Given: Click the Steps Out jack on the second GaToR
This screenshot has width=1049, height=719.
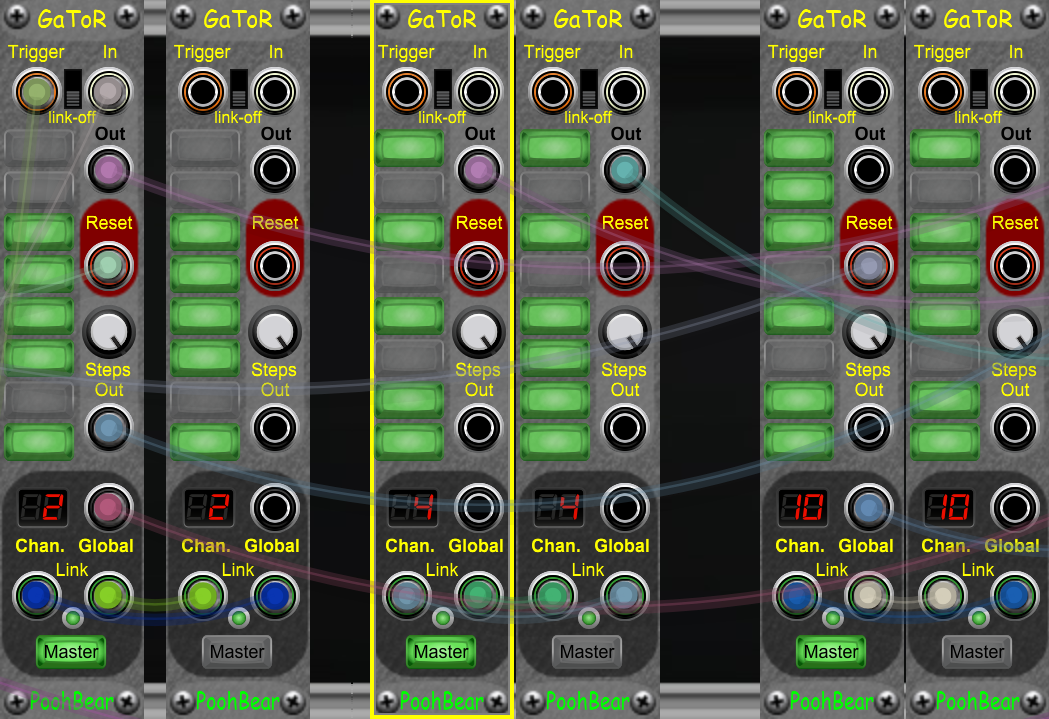Looking at the screenshot, I should tap(273, 427).
